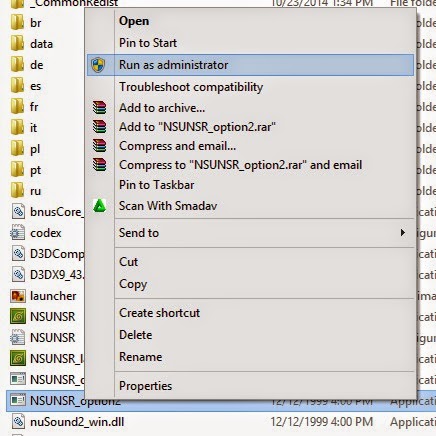The height and width of the screenshot is (436, 436).
Task: Click the NSUNSR application's green leaf icon
Action: pos(18,317)
